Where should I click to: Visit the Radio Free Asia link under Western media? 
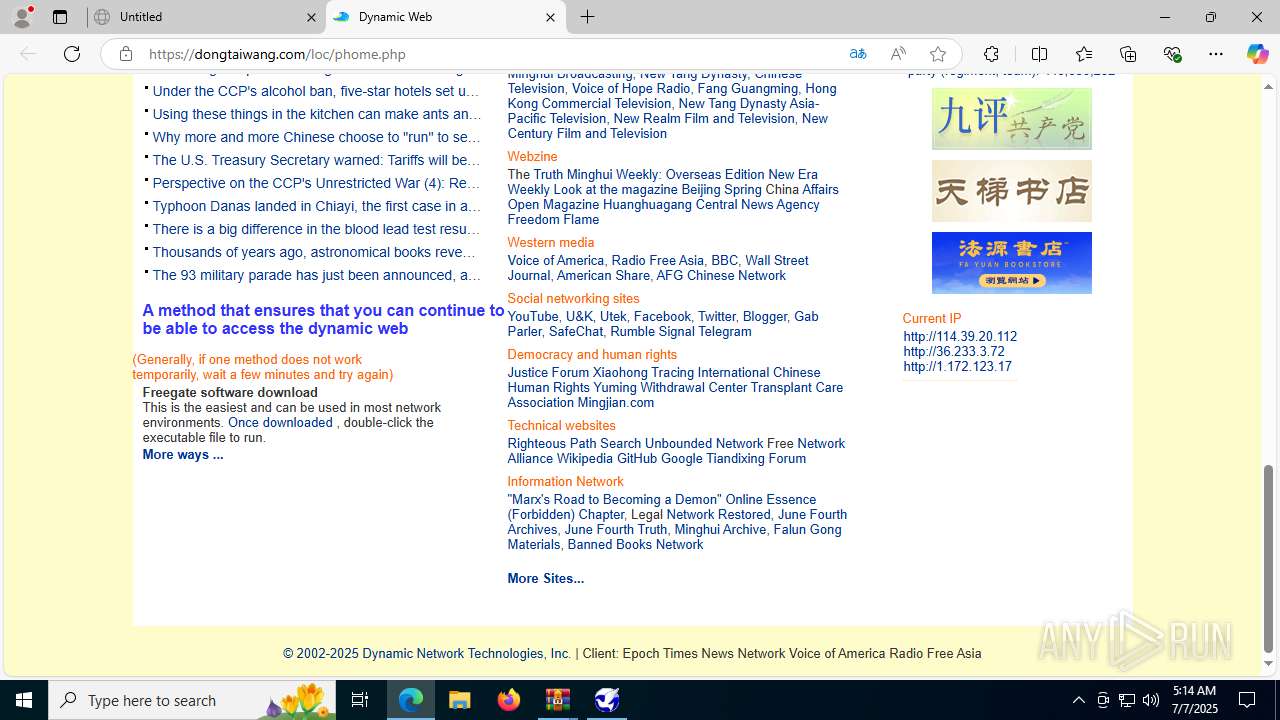coord(657,261)
